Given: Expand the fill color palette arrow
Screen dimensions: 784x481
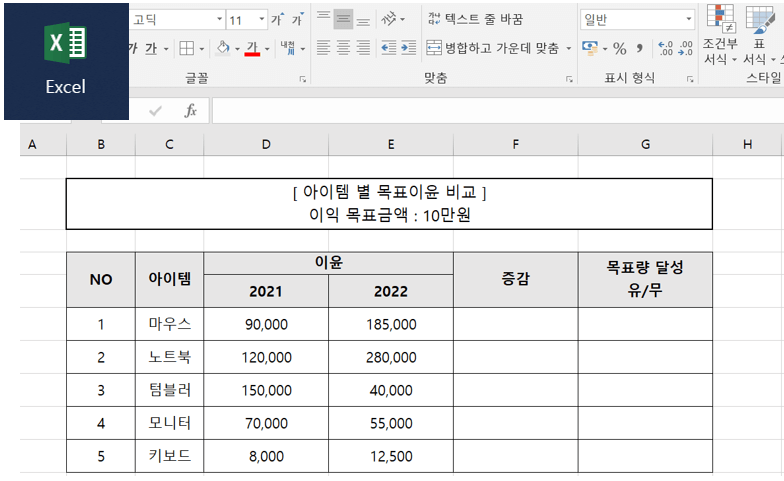Looking at the screenshot, I should pyautogui.click(x=237, y=49).
